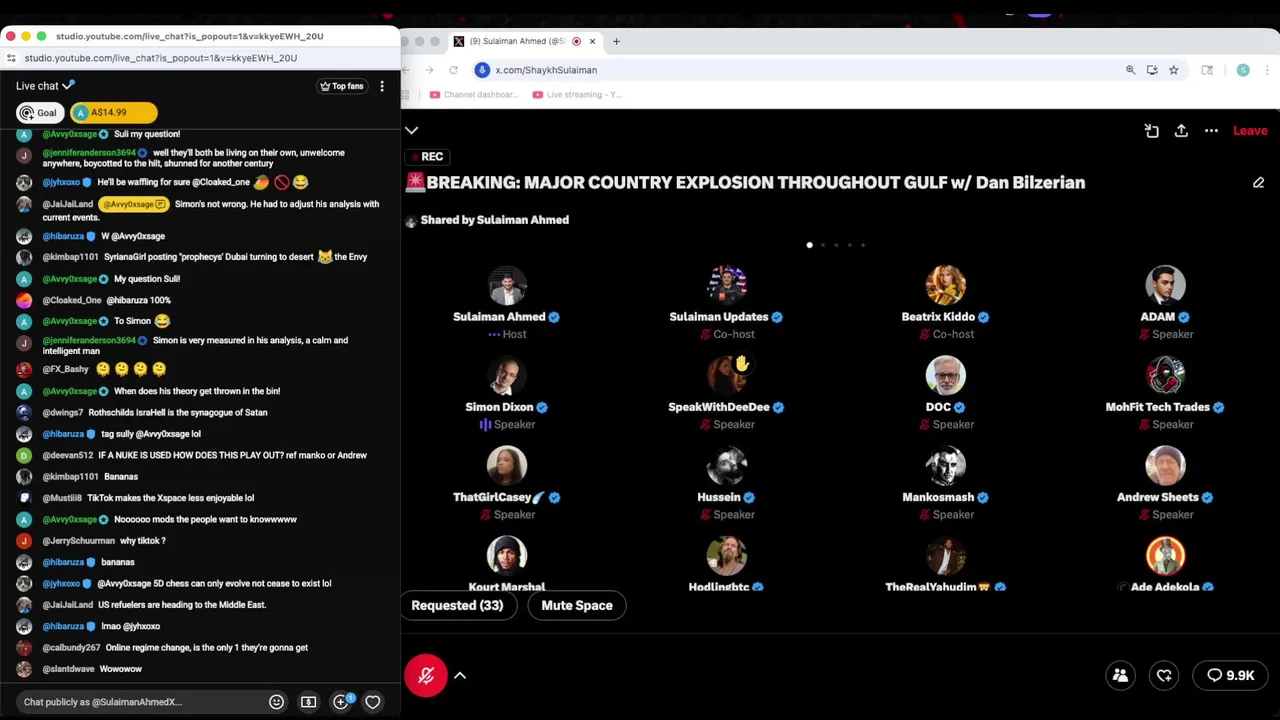Image resolution: width=1280 pixels, height=720 pixels.
Task: Open Andrew Sheets speaker avatar
Action: click(x=1165, y=465)
